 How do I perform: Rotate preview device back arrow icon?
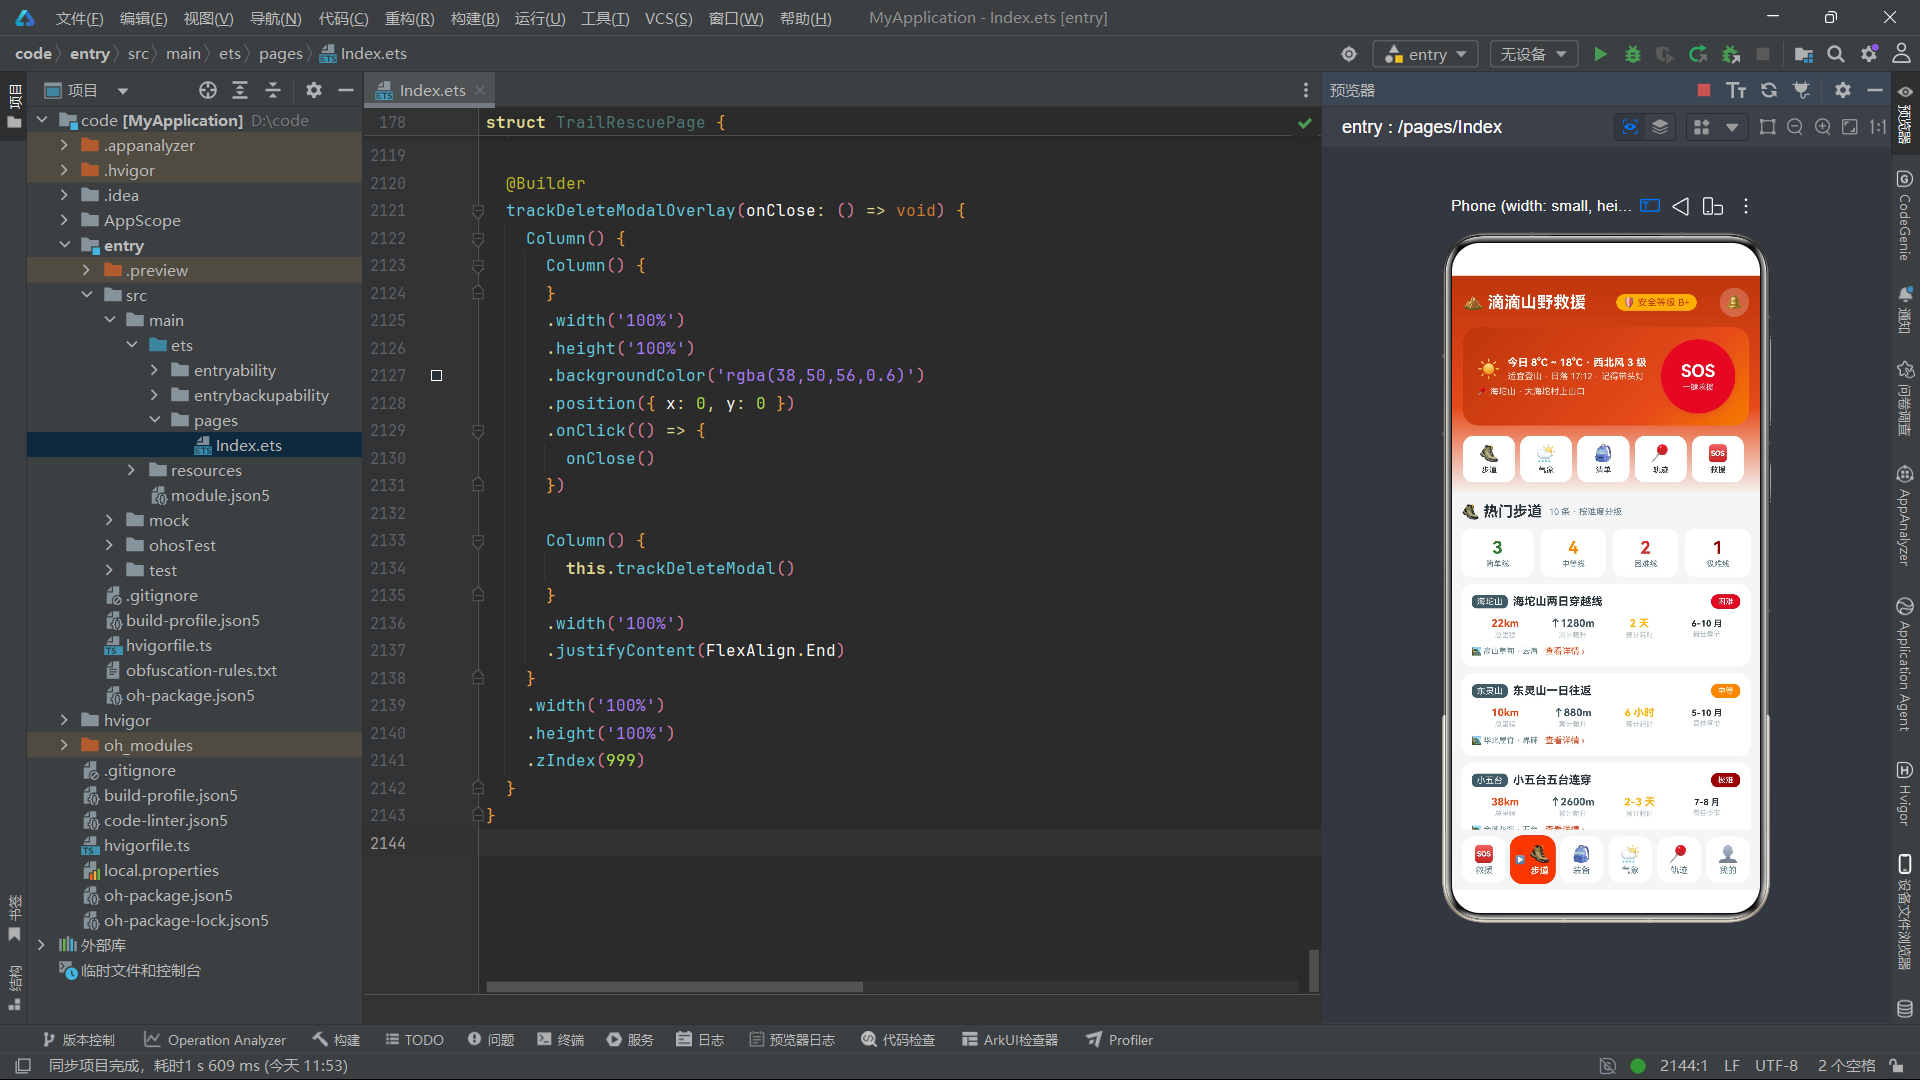(1681, 206)
